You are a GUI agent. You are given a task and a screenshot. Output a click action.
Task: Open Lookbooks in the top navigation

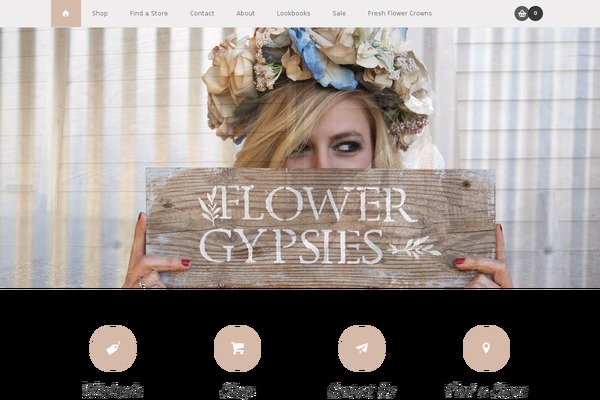[293, 13]
